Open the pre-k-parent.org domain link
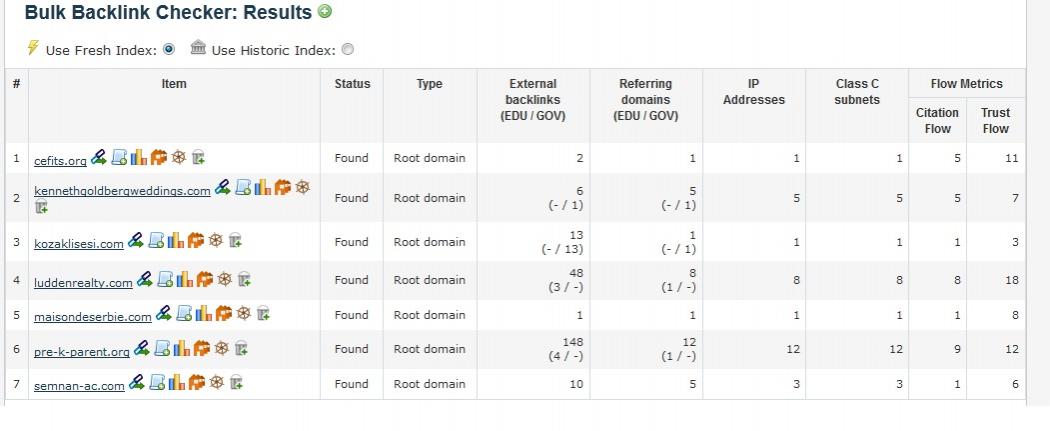The image size is (1050, 431). 82,352
